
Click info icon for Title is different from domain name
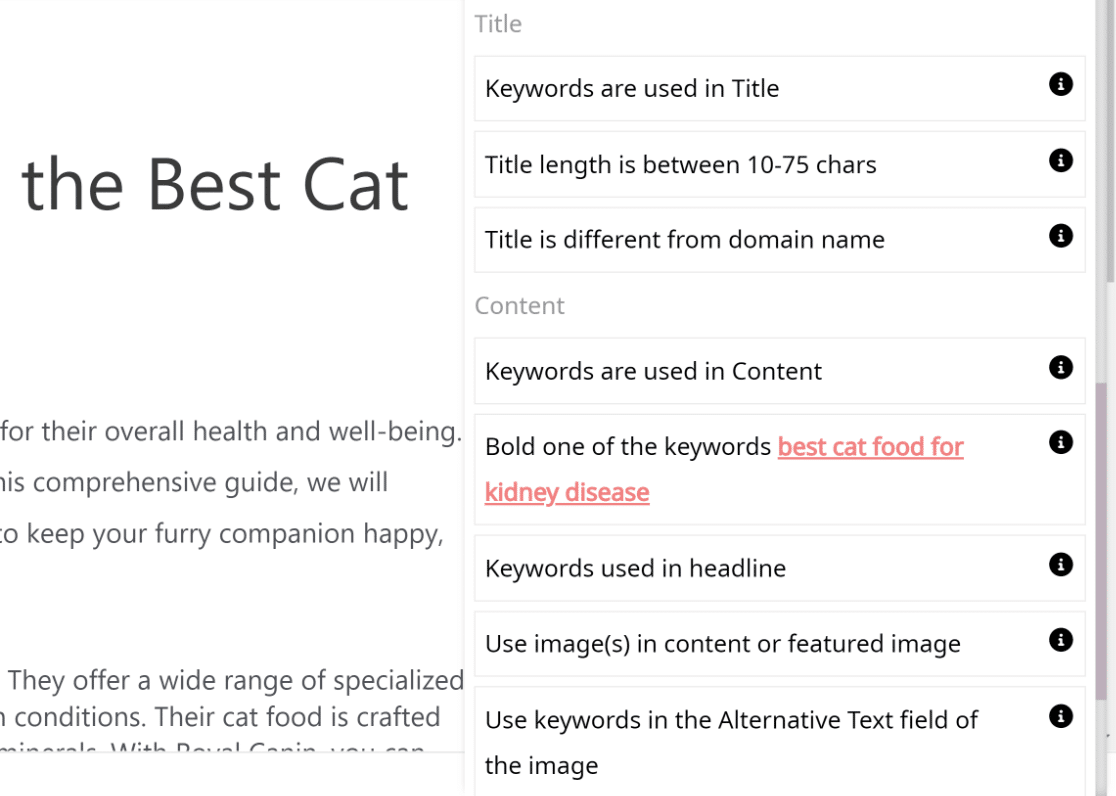pos(1060,236)
